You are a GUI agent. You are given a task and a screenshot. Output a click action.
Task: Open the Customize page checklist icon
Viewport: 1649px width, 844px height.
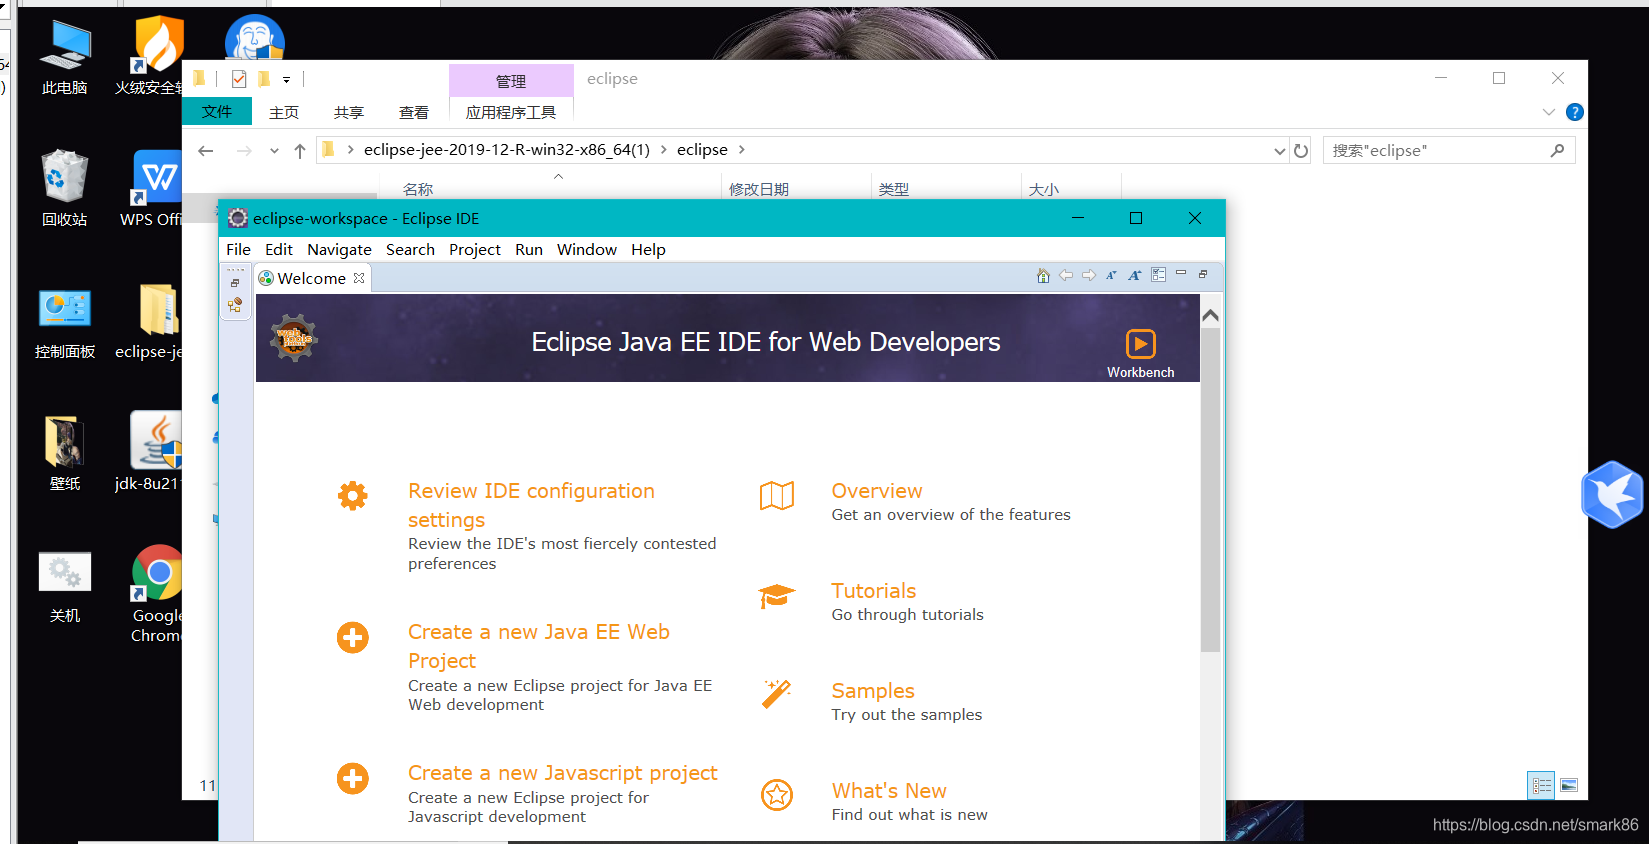(x=1158, y=275)
